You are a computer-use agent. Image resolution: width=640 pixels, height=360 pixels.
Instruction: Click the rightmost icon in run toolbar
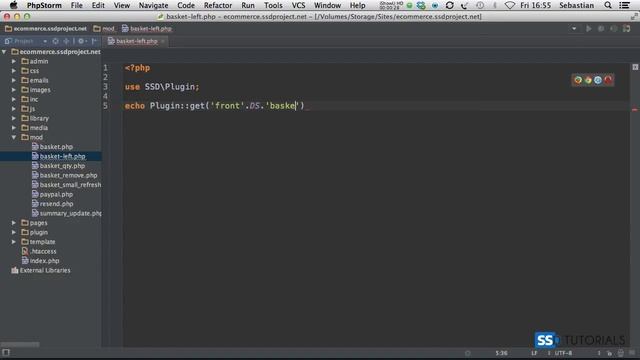627,29
